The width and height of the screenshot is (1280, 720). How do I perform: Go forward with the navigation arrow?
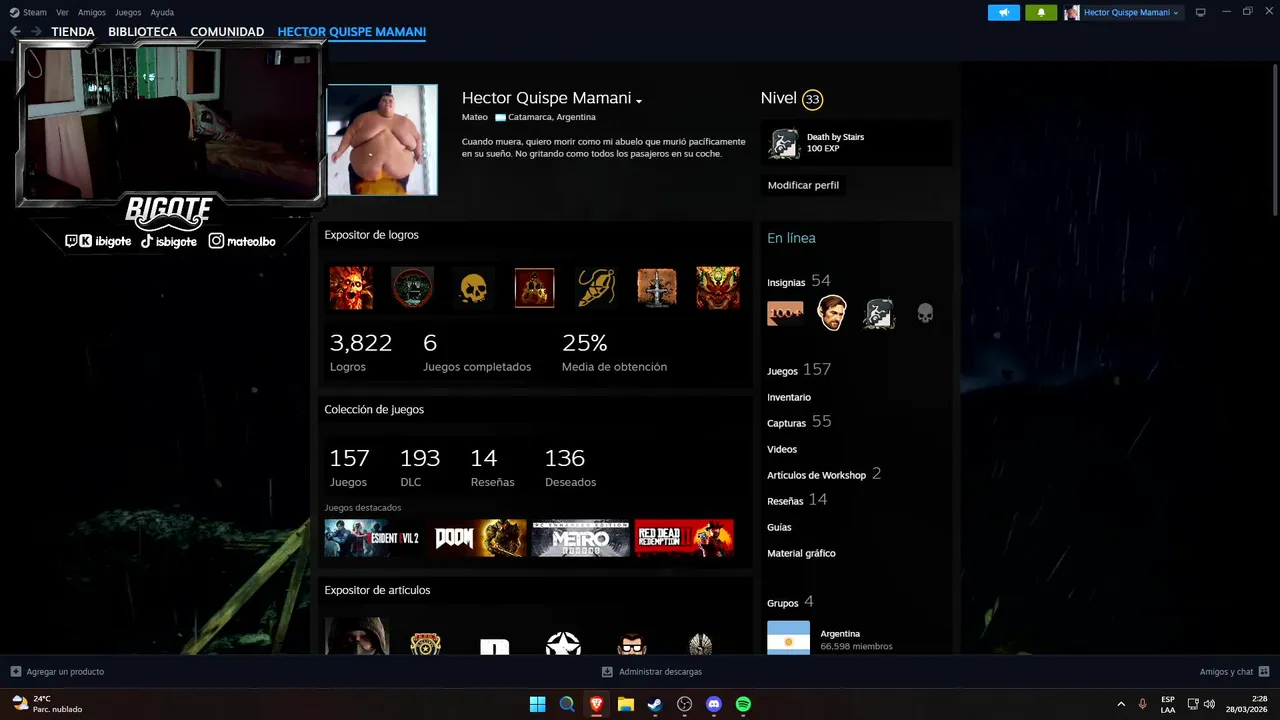tap(36, 32)
